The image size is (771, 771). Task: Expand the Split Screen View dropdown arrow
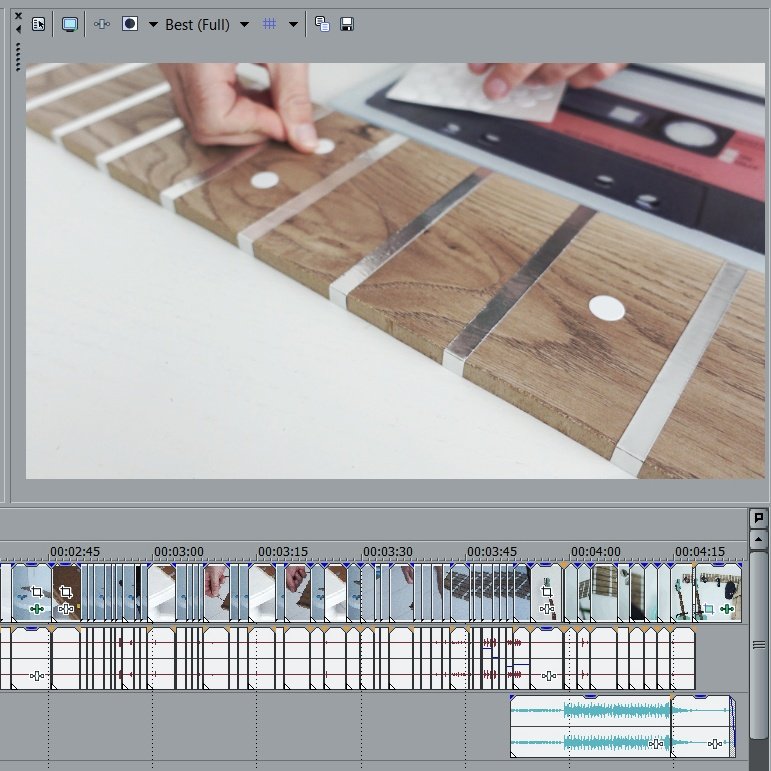tap(153, 24)
